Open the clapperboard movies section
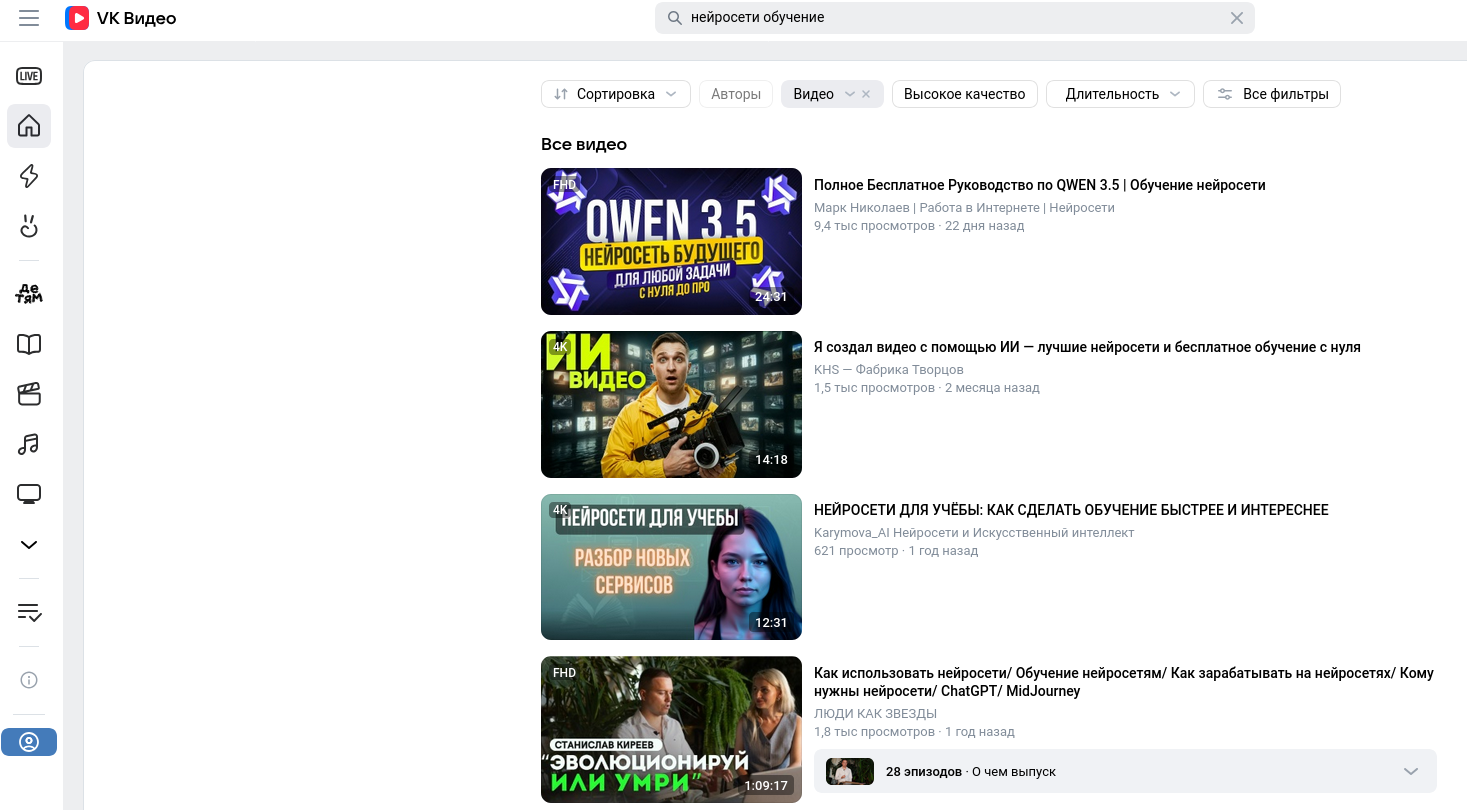Viewport: 1467px width, 810px height. click(29, 394)
